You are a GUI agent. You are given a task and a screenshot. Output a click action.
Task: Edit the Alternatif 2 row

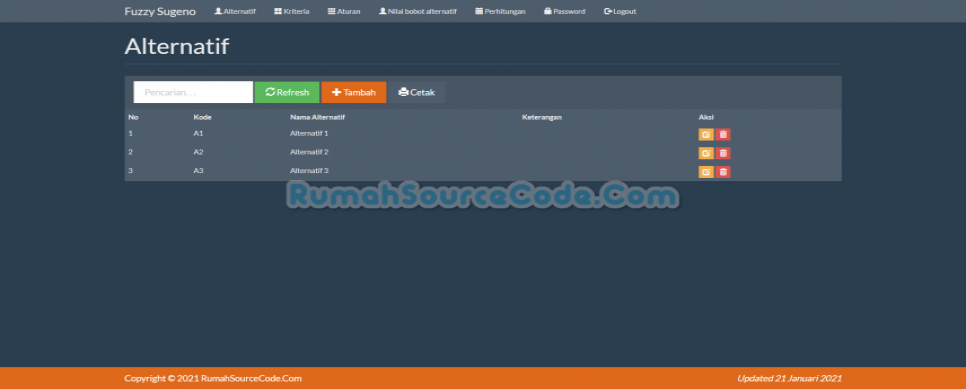click(706, 153)
